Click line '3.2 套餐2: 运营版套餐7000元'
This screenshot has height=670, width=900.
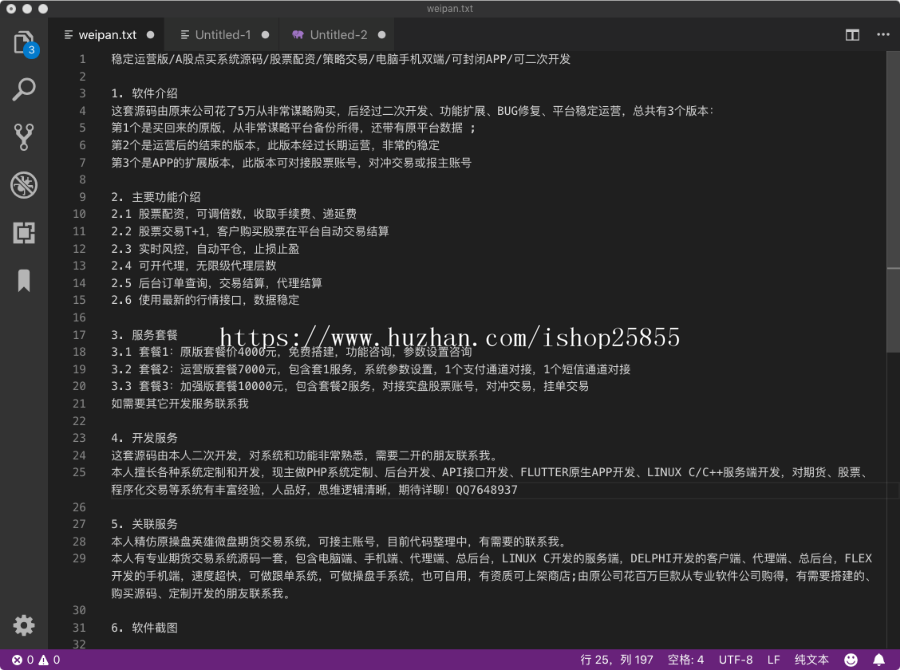click(371, 369)
